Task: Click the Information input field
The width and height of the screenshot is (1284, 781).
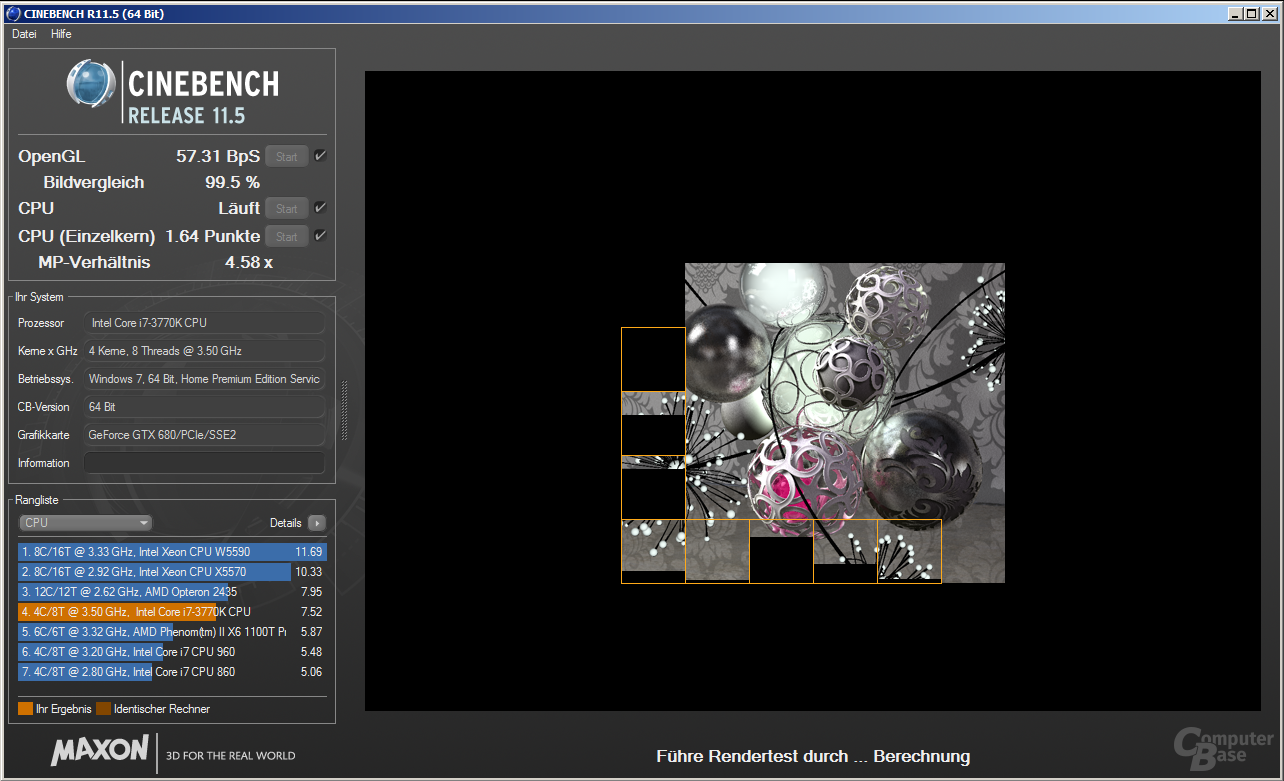Action: click(205, 463)
